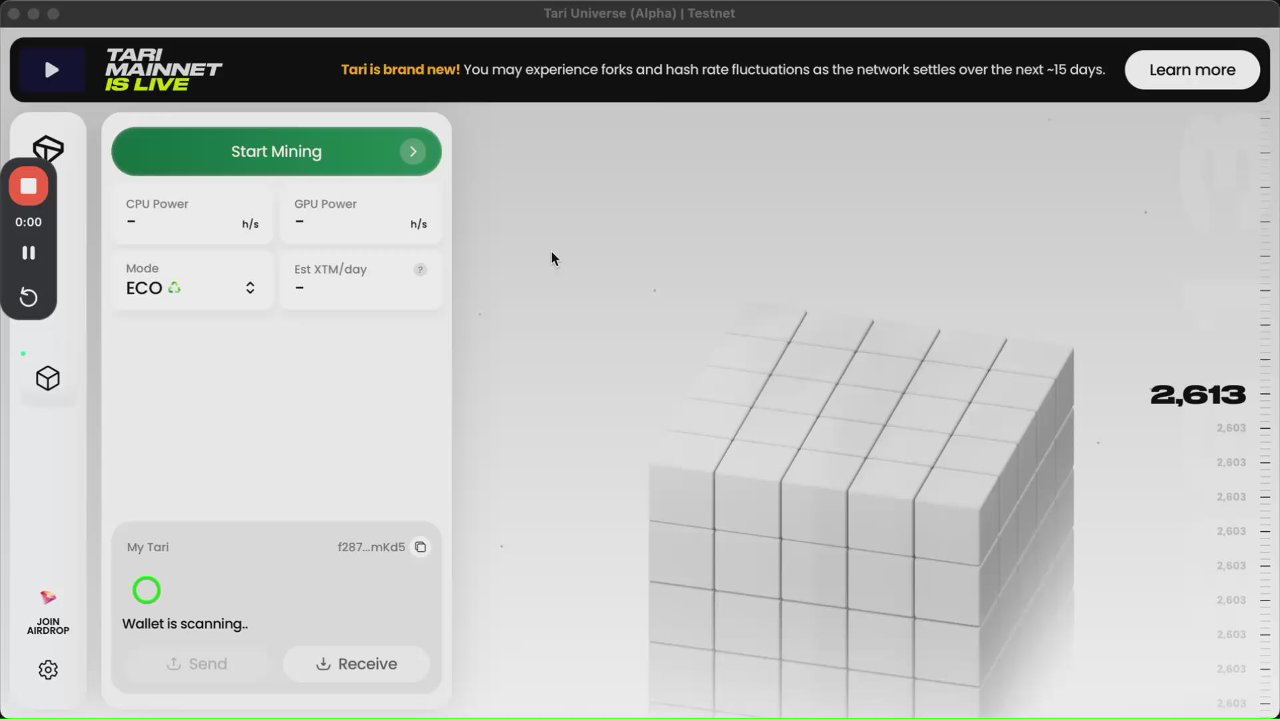Click the cube icon in sidebar
This screenshot has height=719, width=1280.
48,378
